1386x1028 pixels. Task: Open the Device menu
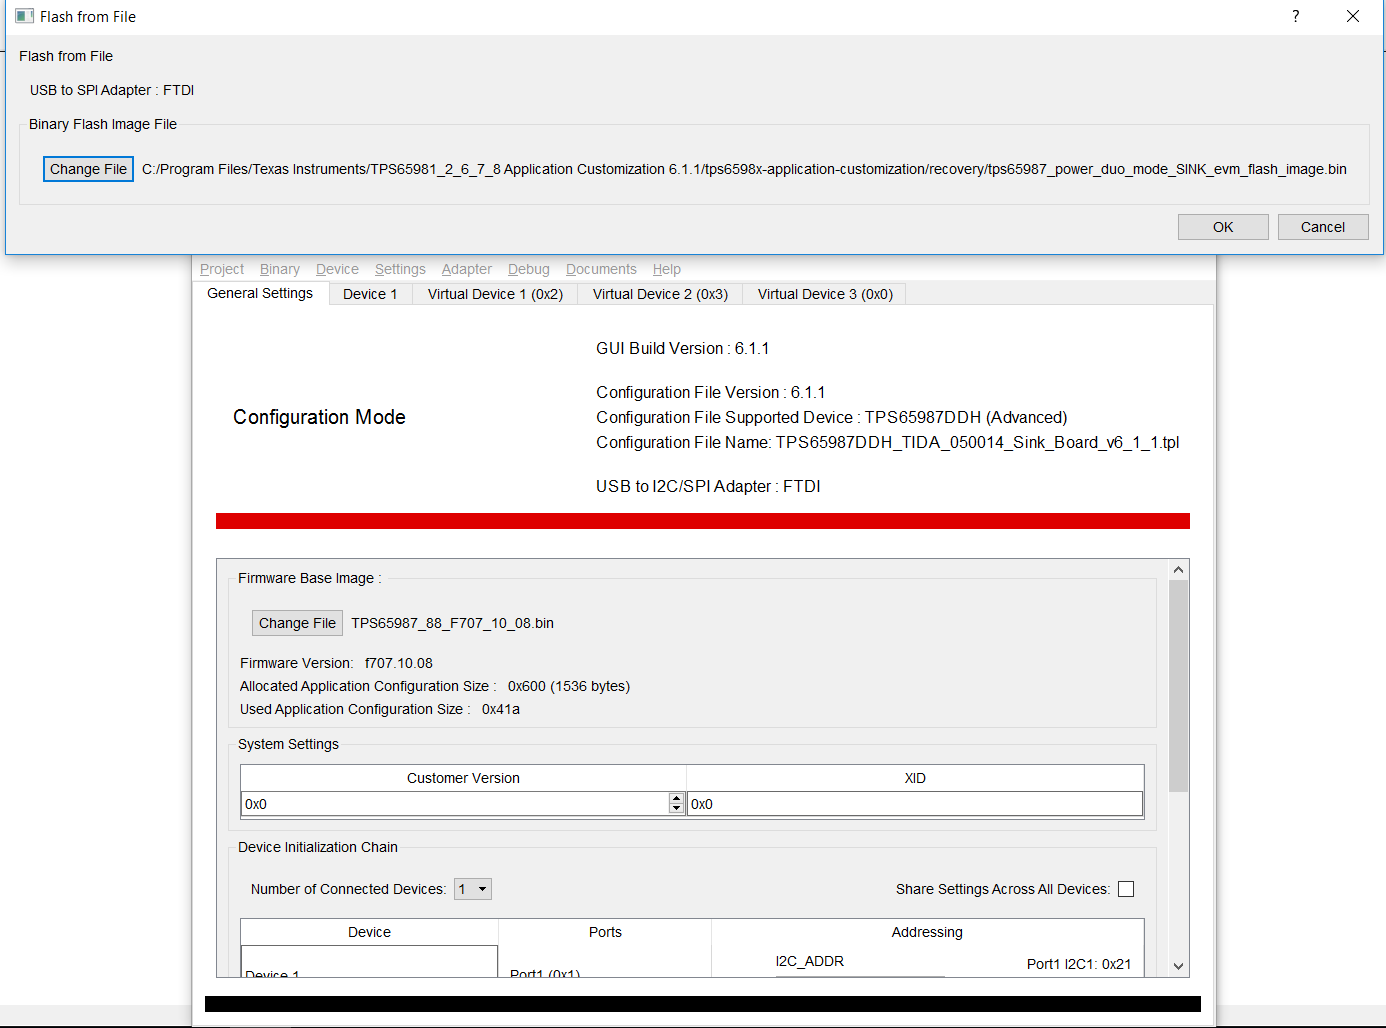pyautogui.click(x=337, y=269)
